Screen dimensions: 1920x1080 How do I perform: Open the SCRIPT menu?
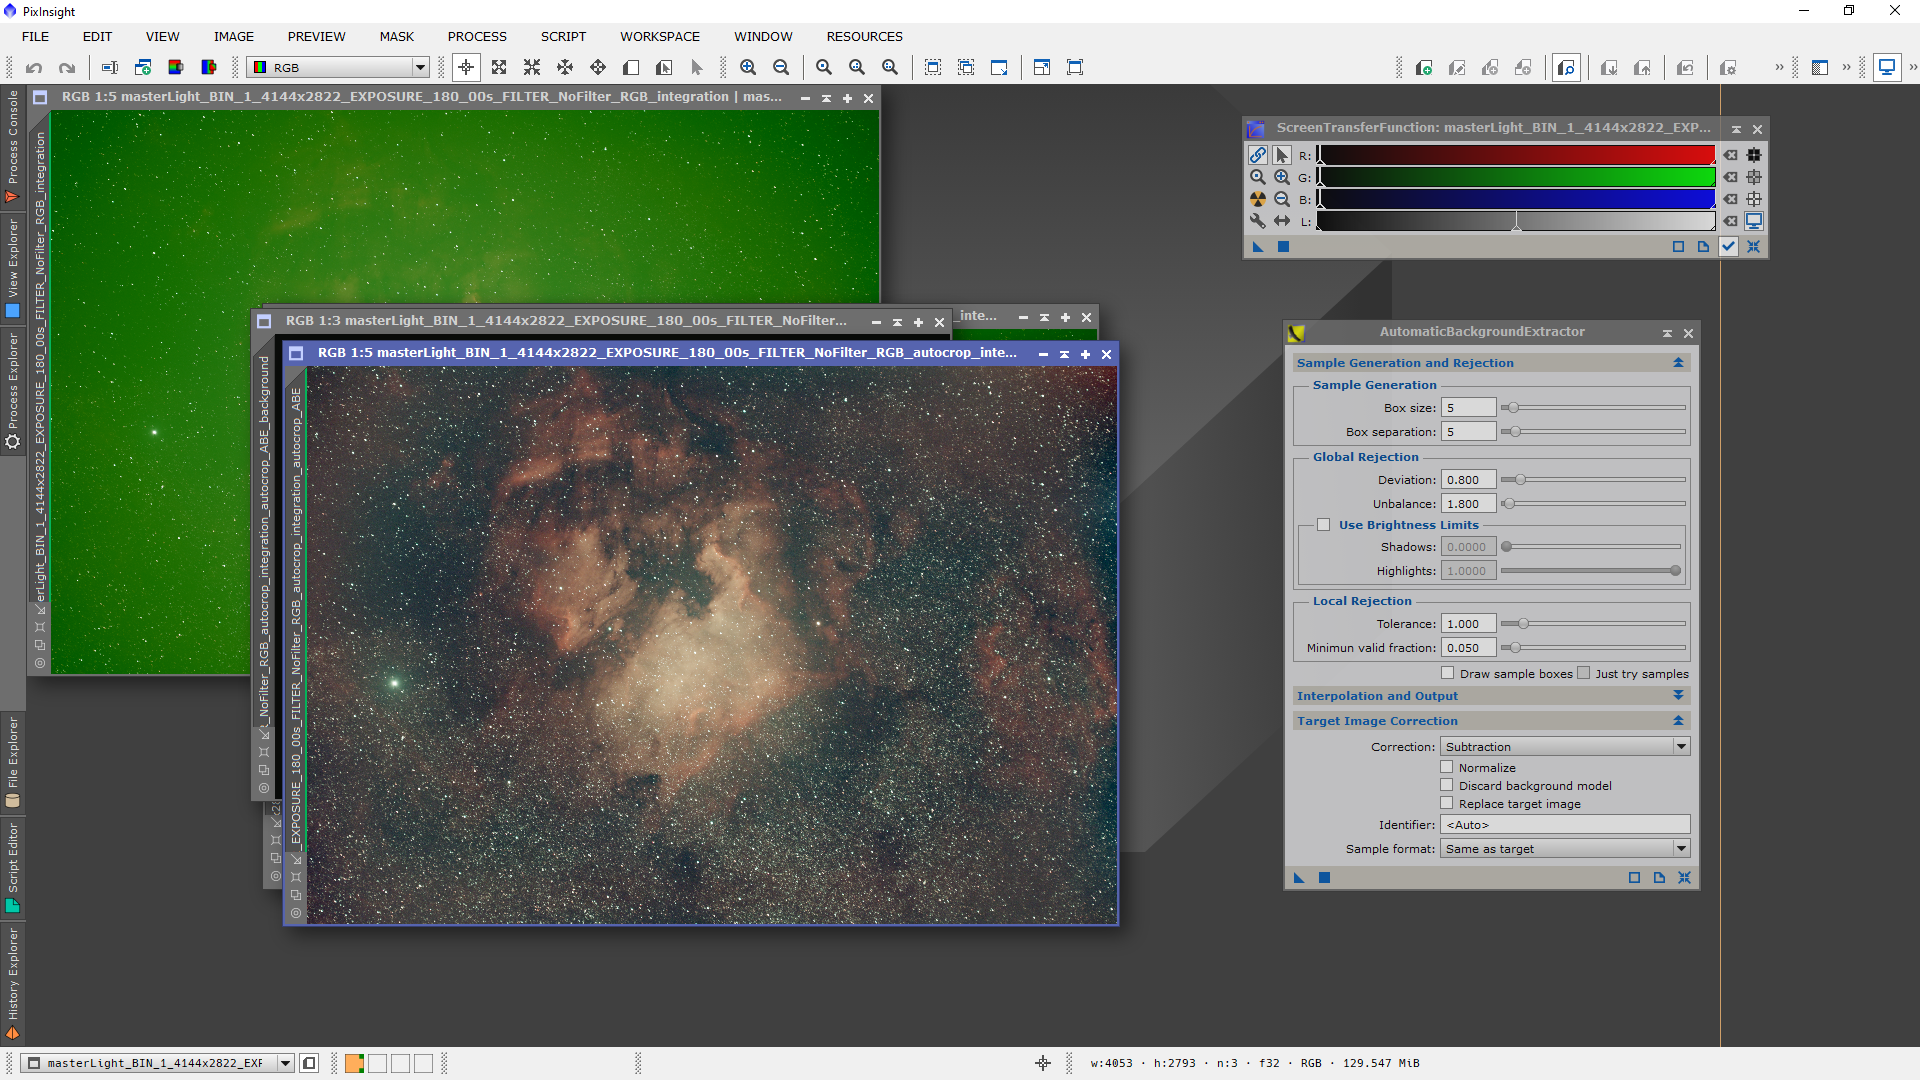click(563, 37)
